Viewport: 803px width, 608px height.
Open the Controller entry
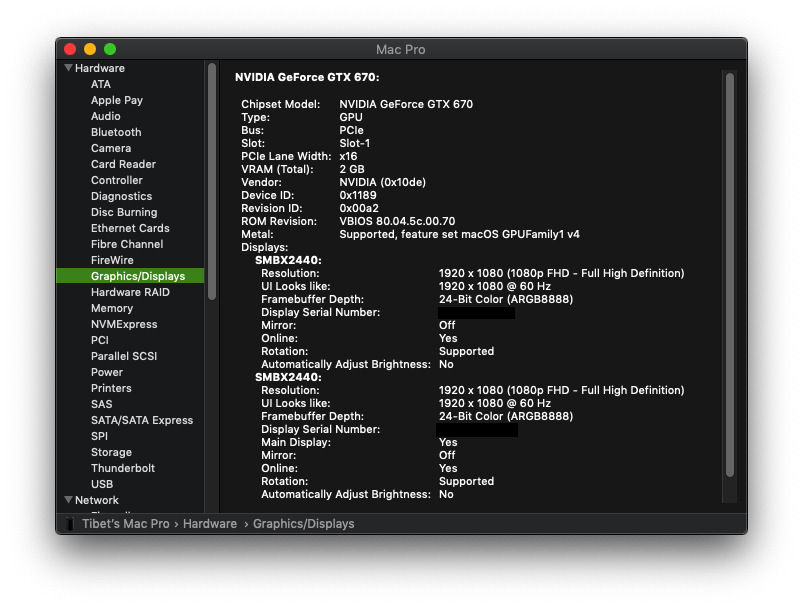tap(117, 180)
